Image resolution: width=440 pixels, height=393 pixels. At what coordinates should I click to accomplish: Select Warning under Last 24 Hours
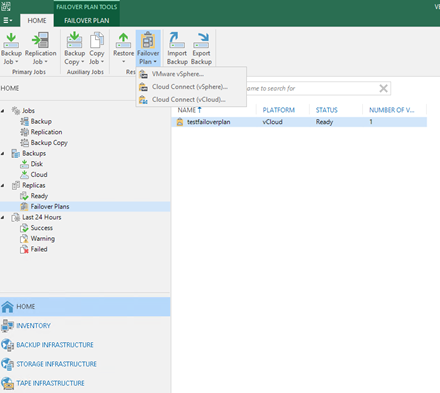click(x=43, y=239)
